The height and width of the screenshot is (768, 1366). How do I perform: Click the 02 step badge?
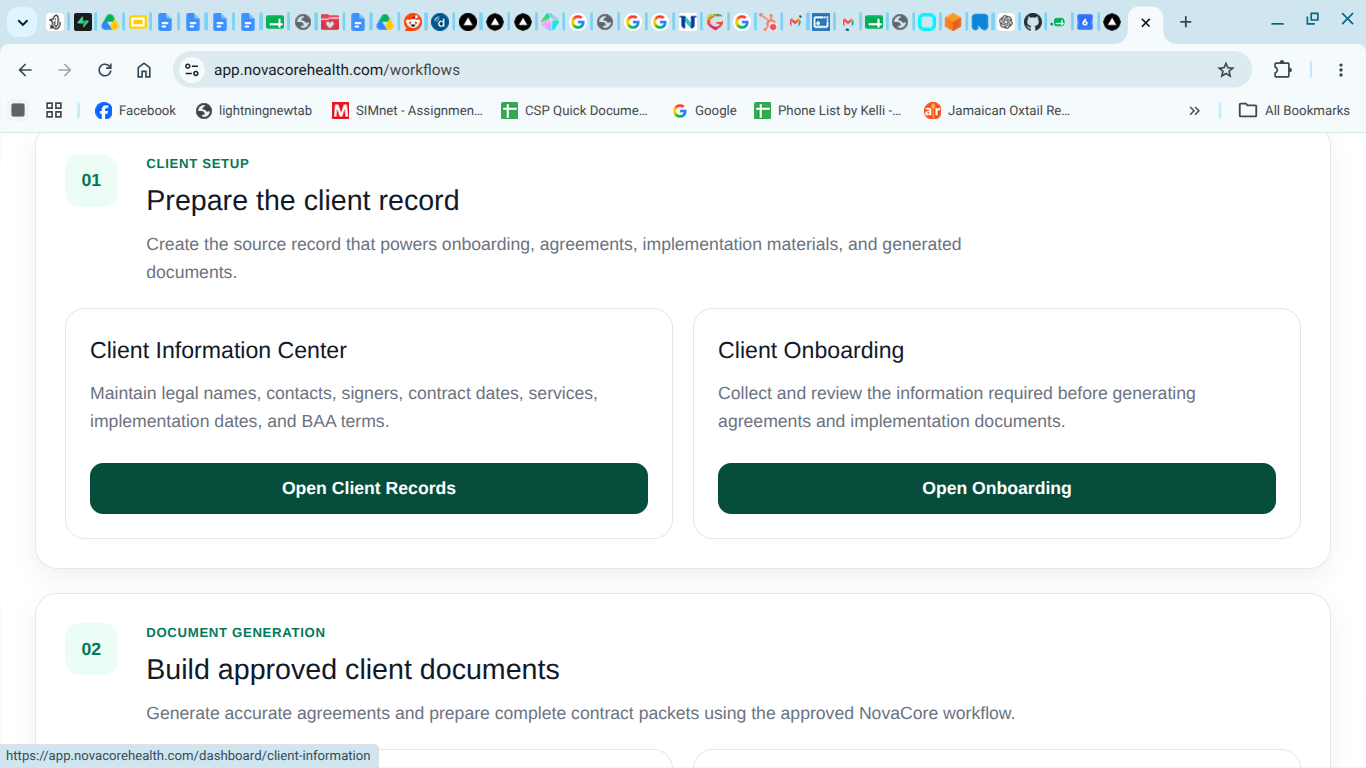click(91, 649)
